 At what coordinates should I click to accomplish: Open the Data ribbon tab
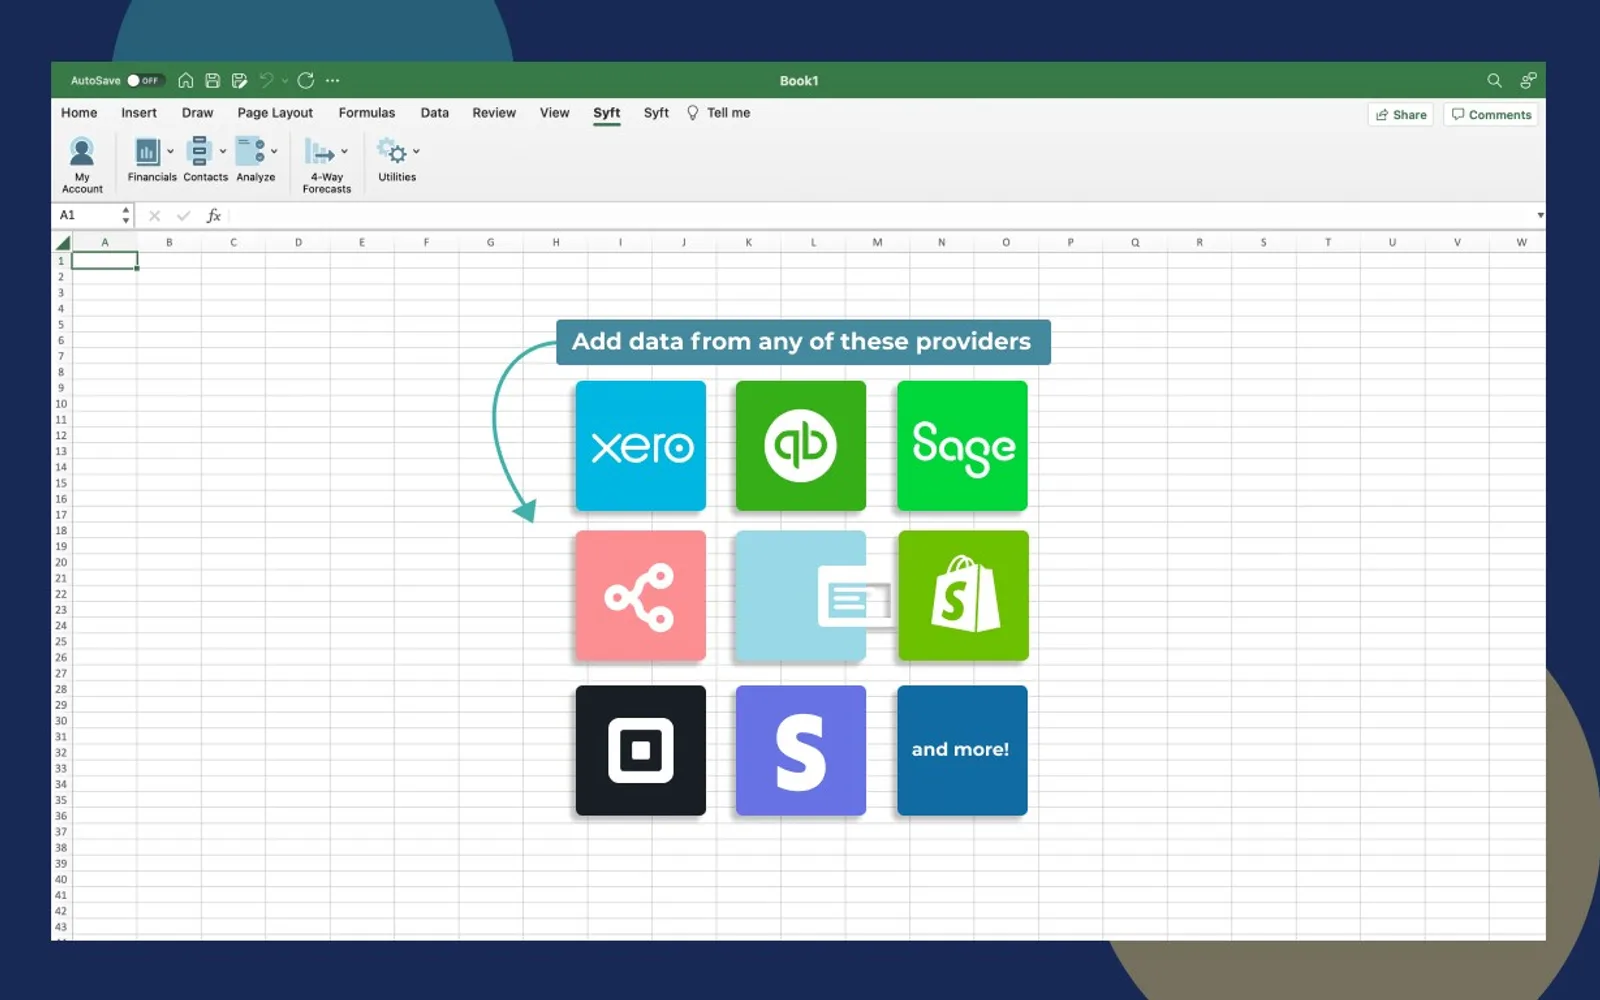(x=435, y=113)
